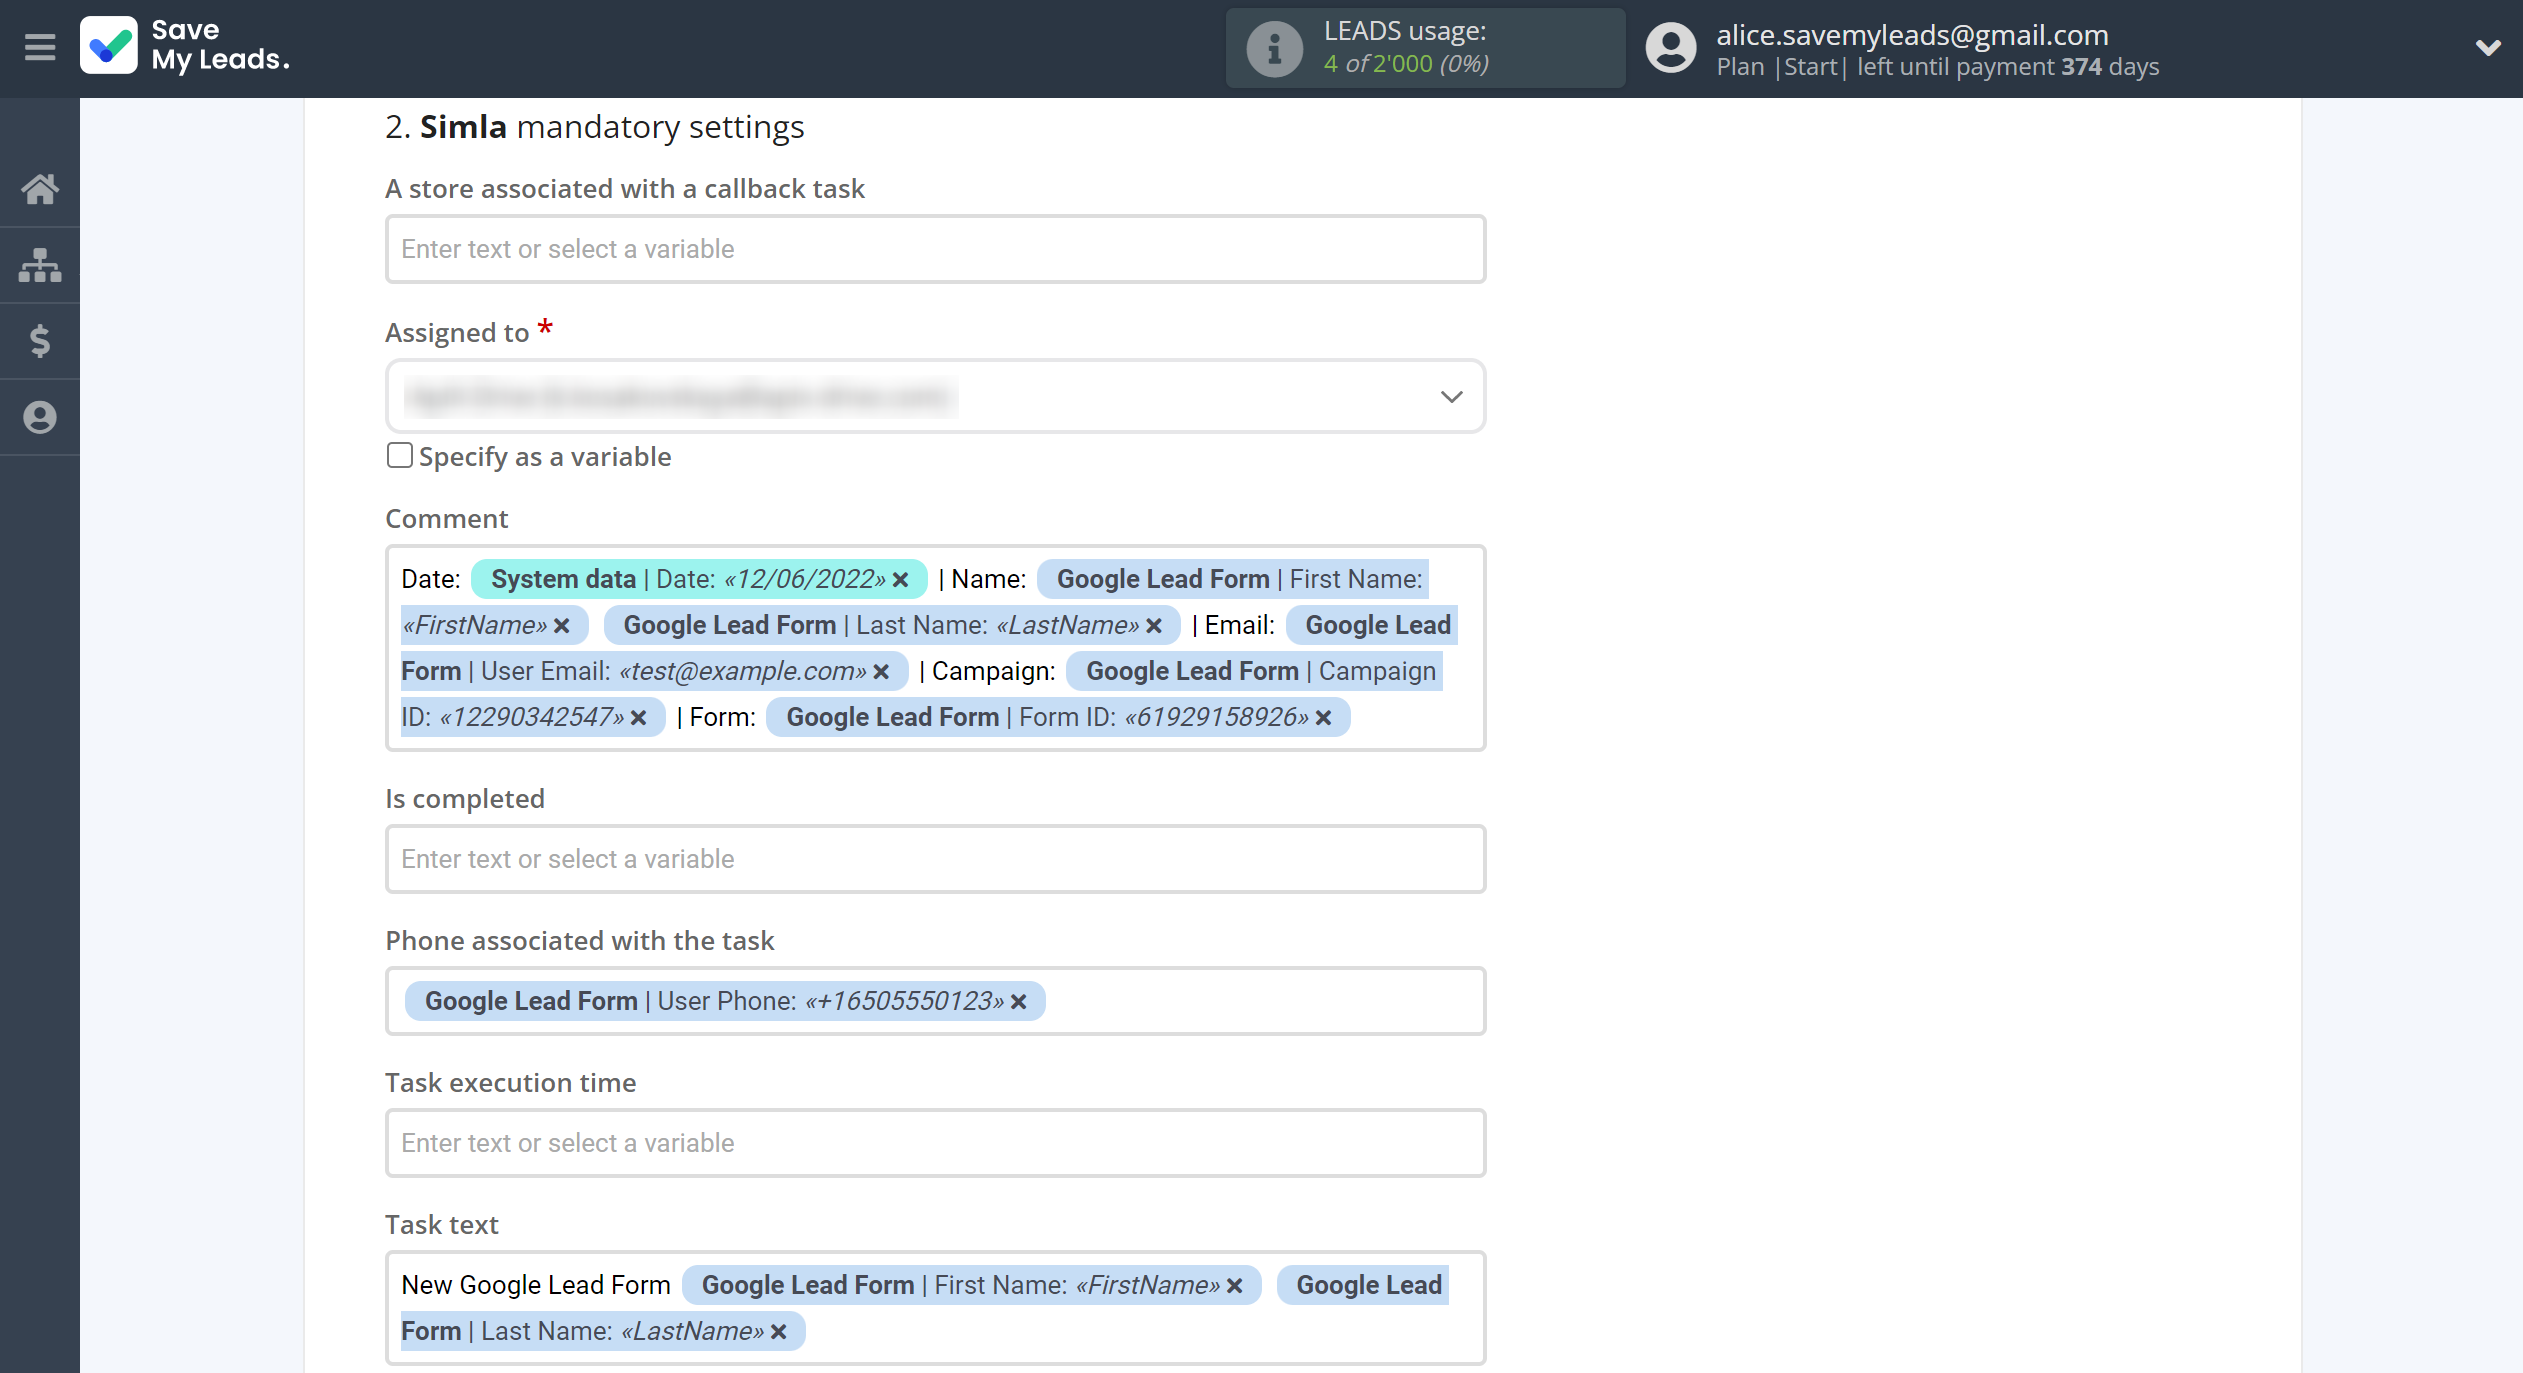Click the LEADS usage info icon
Viewport: 2523px width, 1373px height.
1274,48
